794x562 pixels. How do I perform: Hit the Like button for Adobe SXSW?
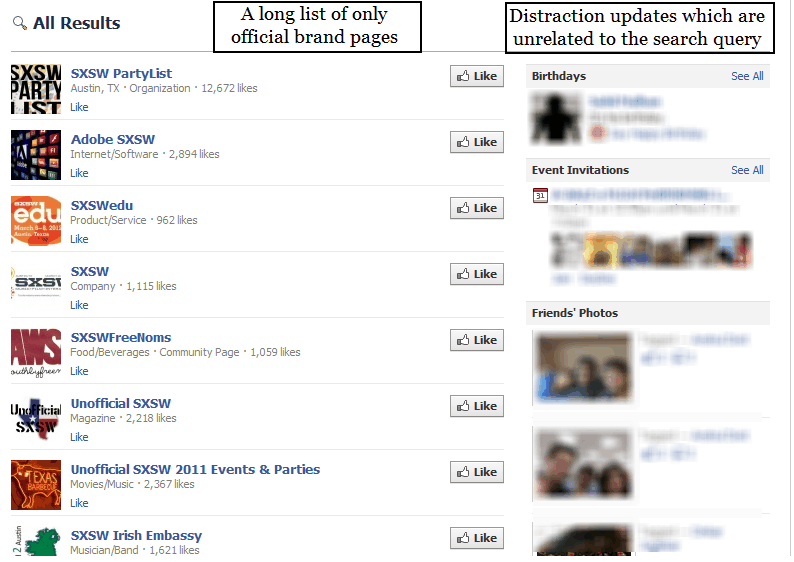tap(477, 142)
